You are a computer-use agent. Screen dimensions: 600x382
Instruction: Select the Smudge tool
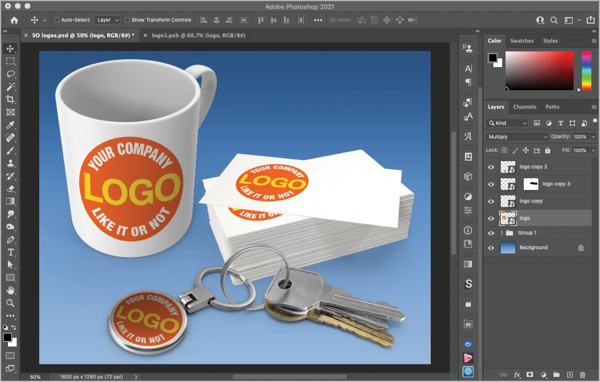[x=10, y=214]
